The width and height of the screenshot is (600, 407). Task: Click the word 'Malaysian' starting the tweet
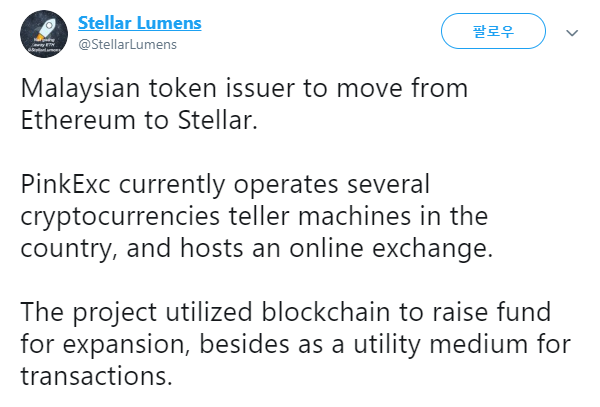click(80, 89)
